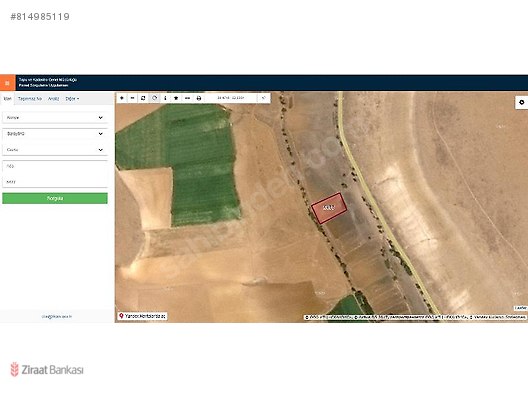Open map layer settings gear

pyautogui.click(x=521, y=102)
